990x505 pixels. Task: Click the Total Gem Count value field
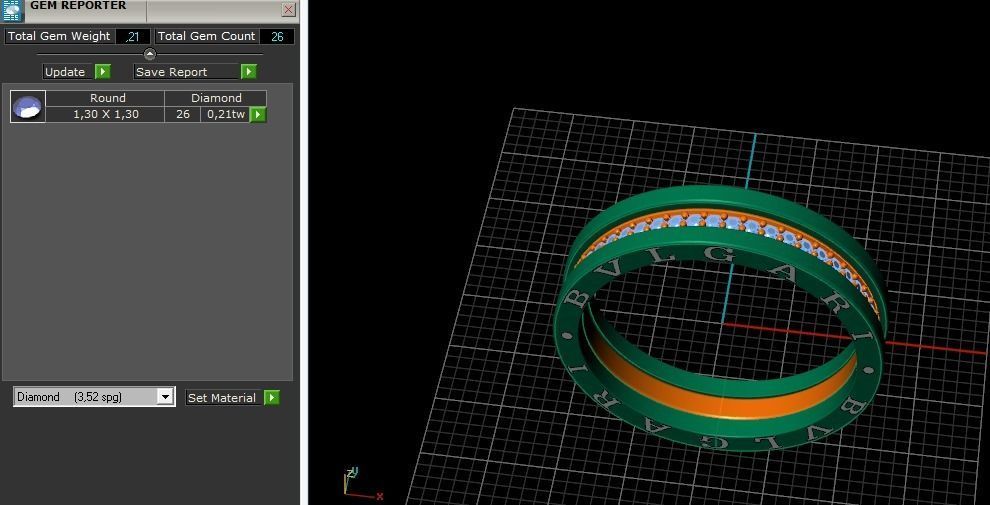point(277,37)
